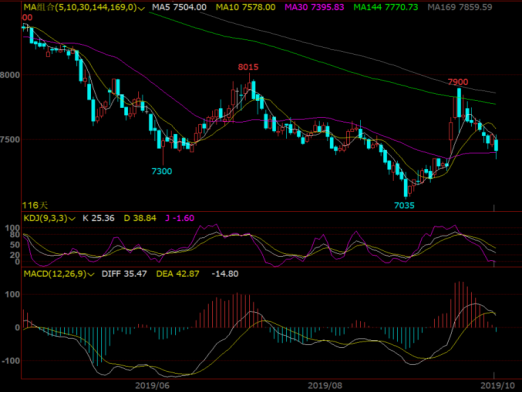
Task: Click the MA10 7578.00 value label
Action: 245,7
